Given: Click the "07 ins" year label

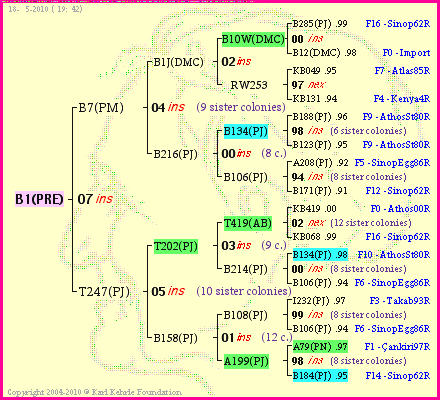Looking at the screenshot, I should [95, 199].
